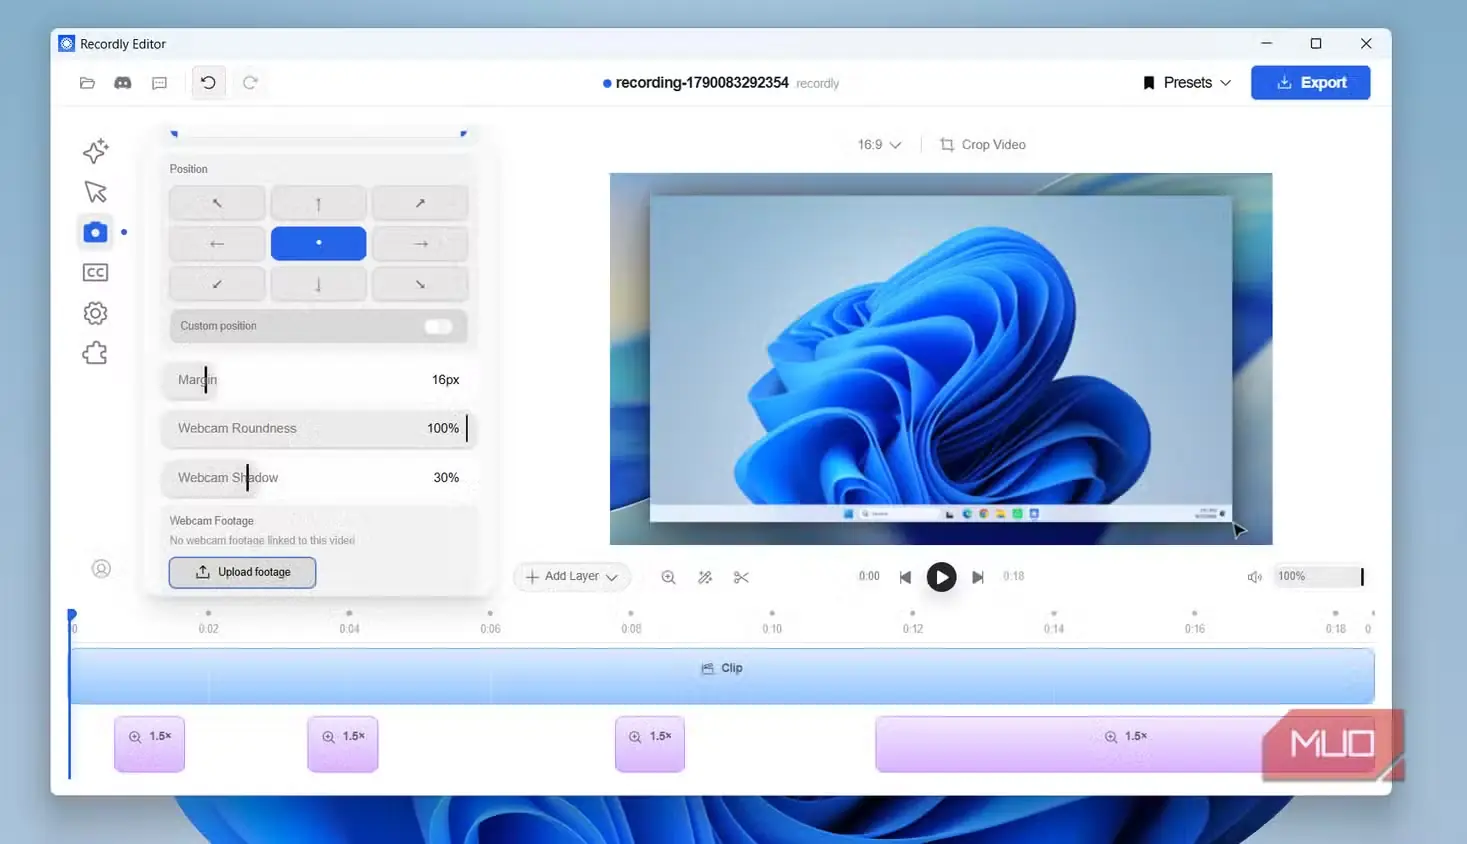Redo the last undone edit
1467x844 pixels.
250,83
